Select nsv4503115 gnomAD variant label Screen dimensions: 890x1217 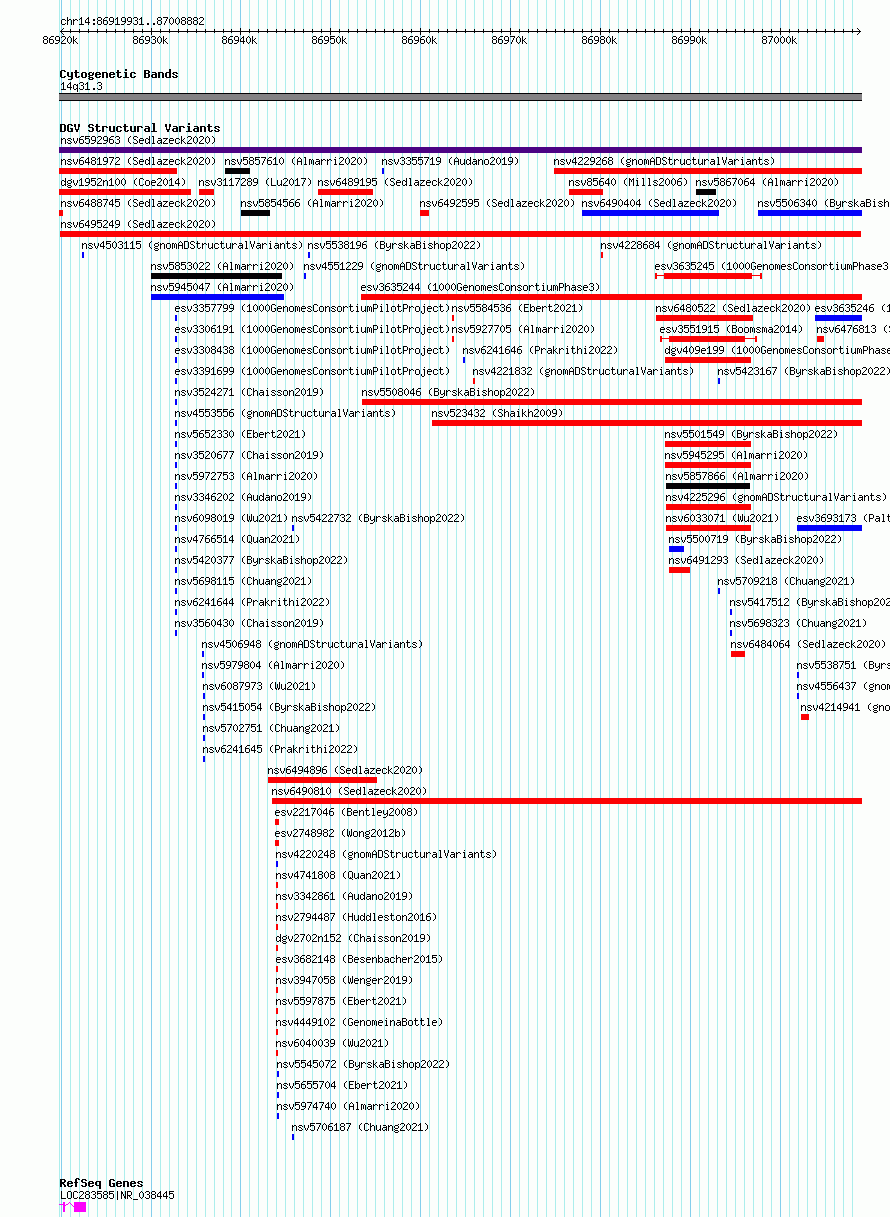(x=192, y=245)
